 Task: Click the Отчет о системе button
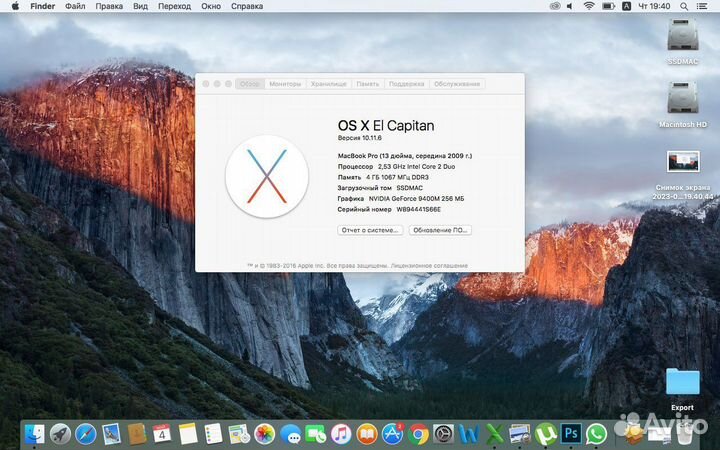[x=370, y=230]
